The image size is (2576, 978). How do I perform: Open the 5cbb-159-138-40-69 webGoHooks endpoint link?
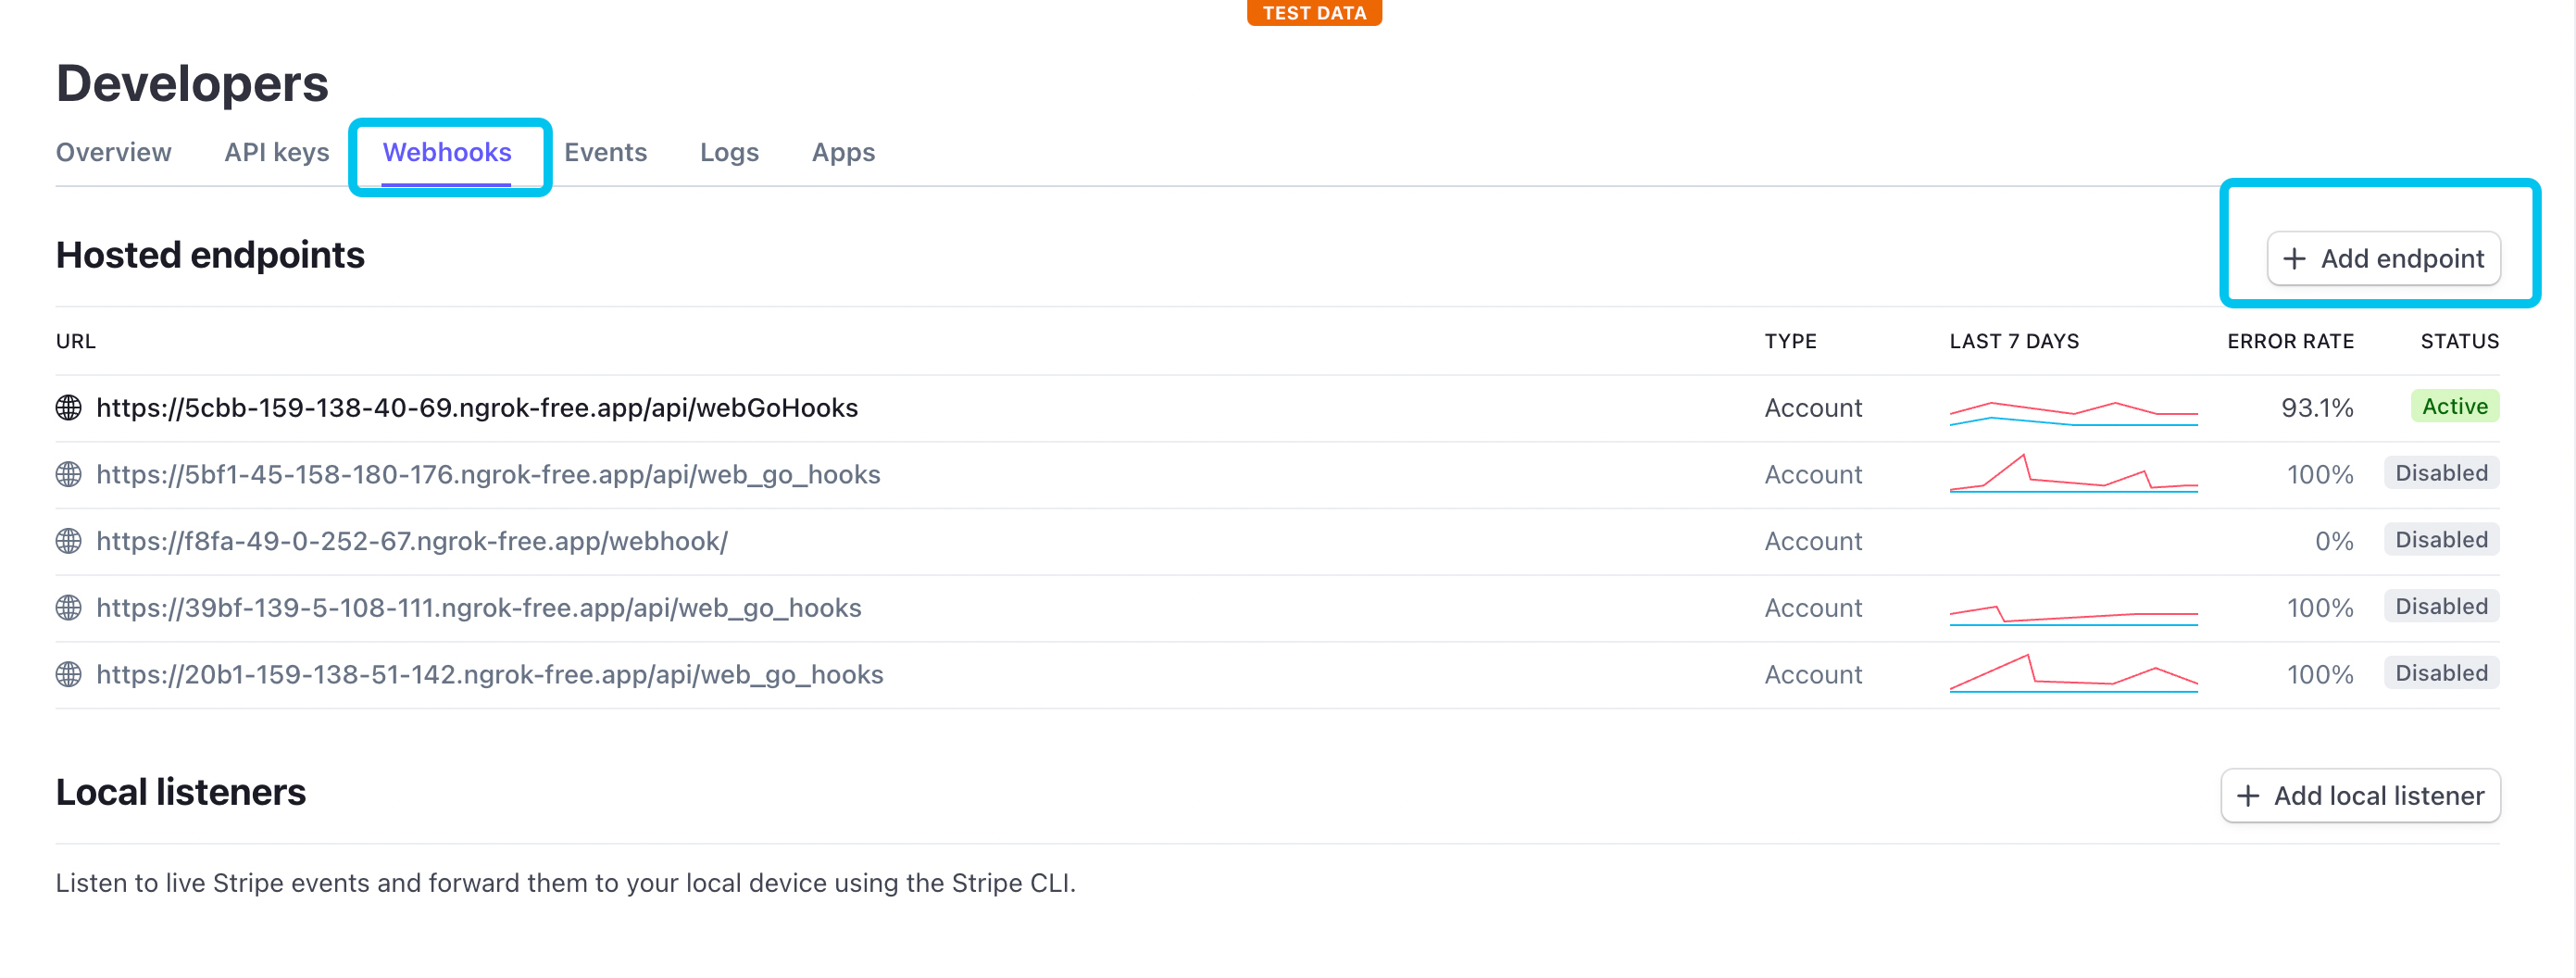[x=477, y=408]
